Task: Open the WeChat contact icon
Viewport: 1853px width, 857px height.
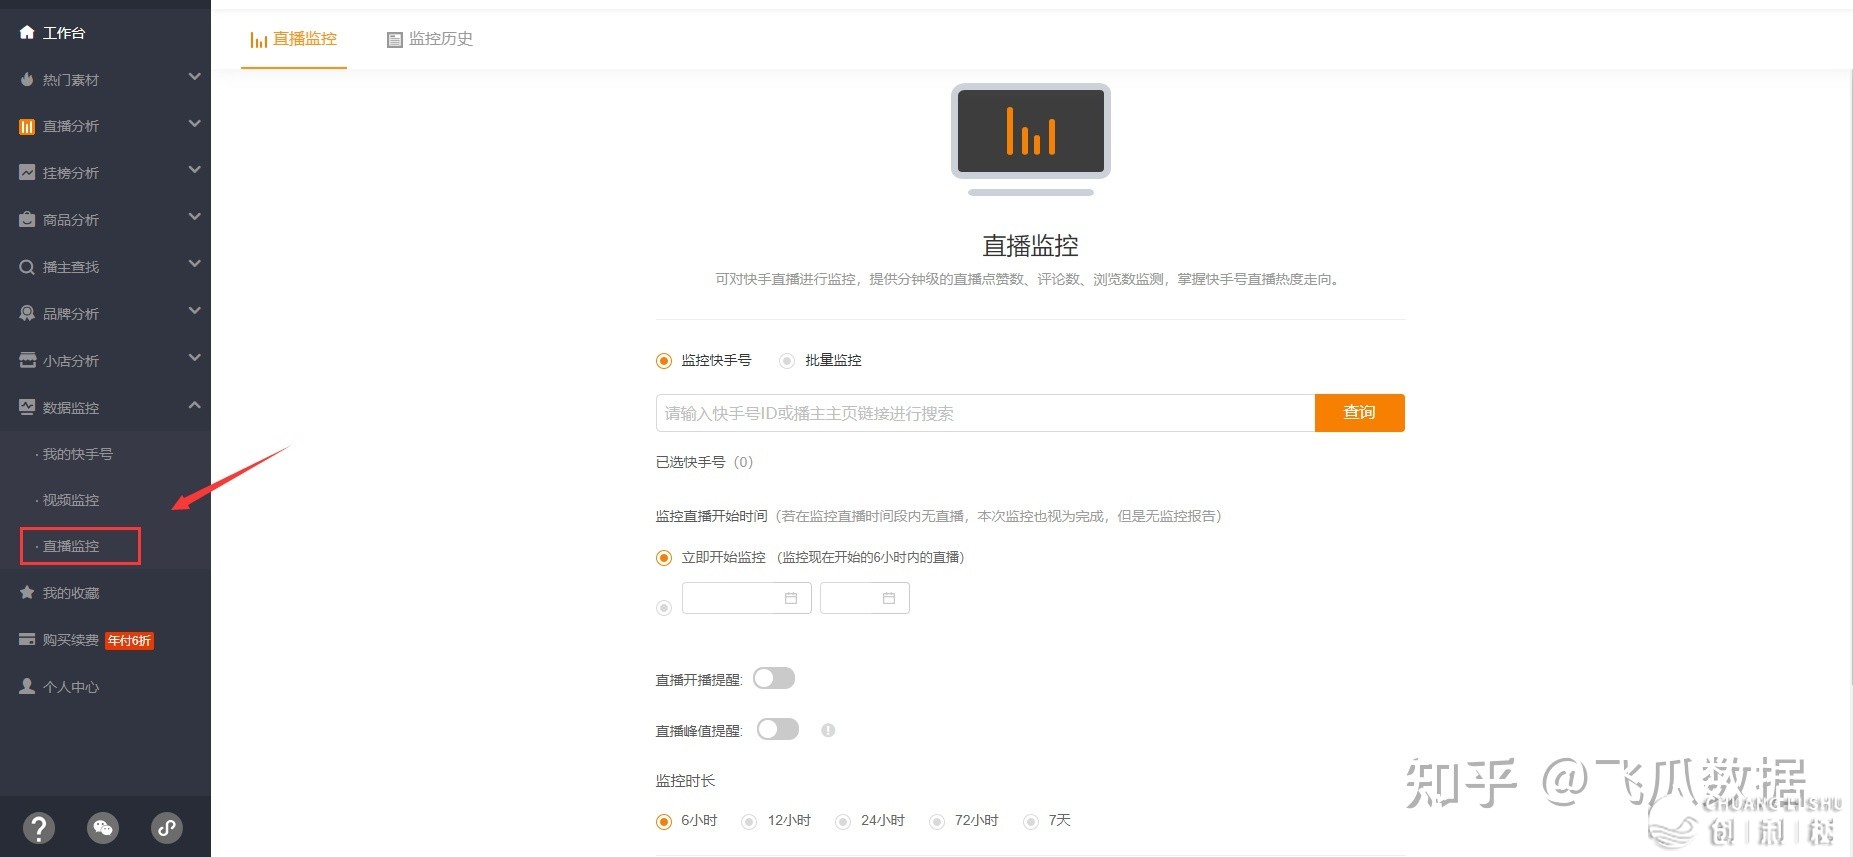Action: click(x=103, y=827)
